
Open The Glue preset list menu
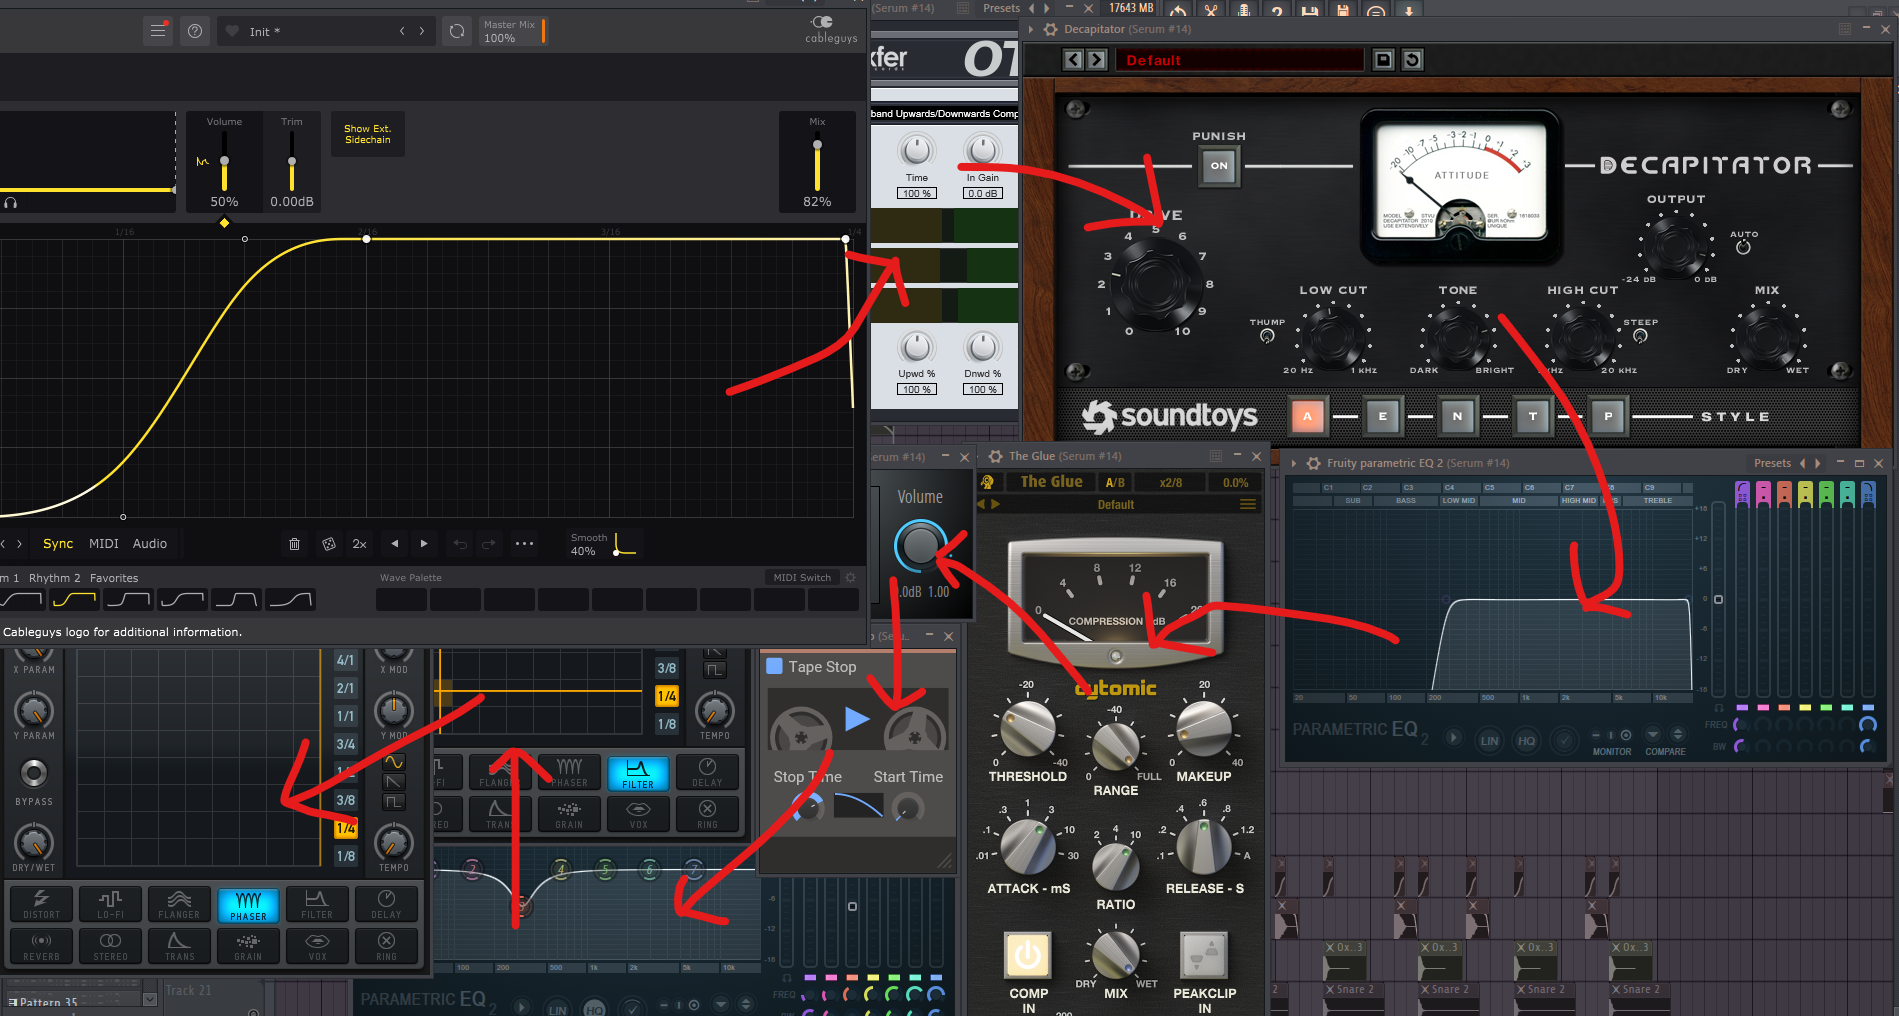pyautogui.click(x=1248, y=505)
